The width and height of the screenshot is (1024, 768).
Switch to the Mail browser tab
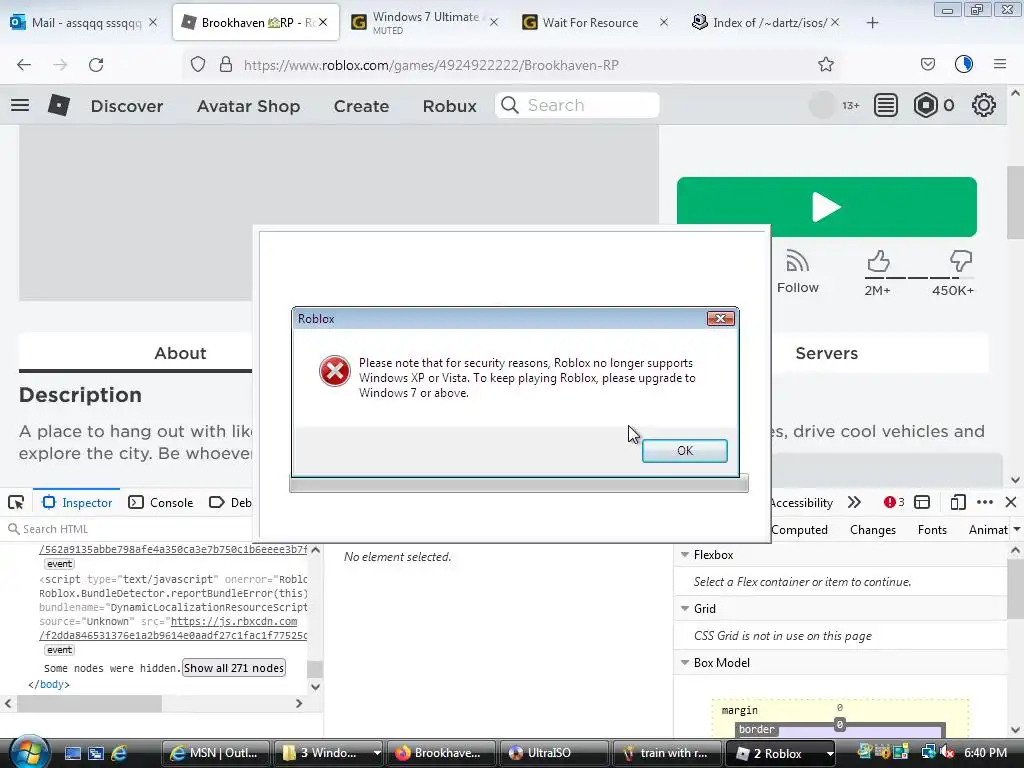(x=84, y=23)
